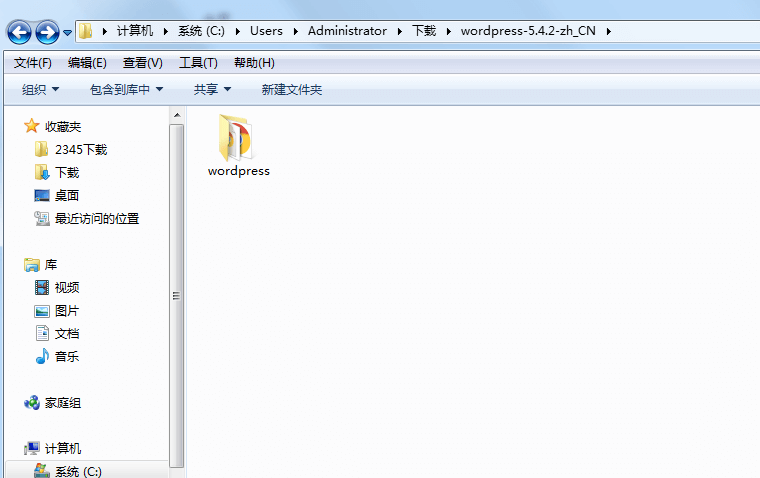Screen dimensions: 760x478
Task: Click the 桌面 desktop icon
Action: [42, 195]
